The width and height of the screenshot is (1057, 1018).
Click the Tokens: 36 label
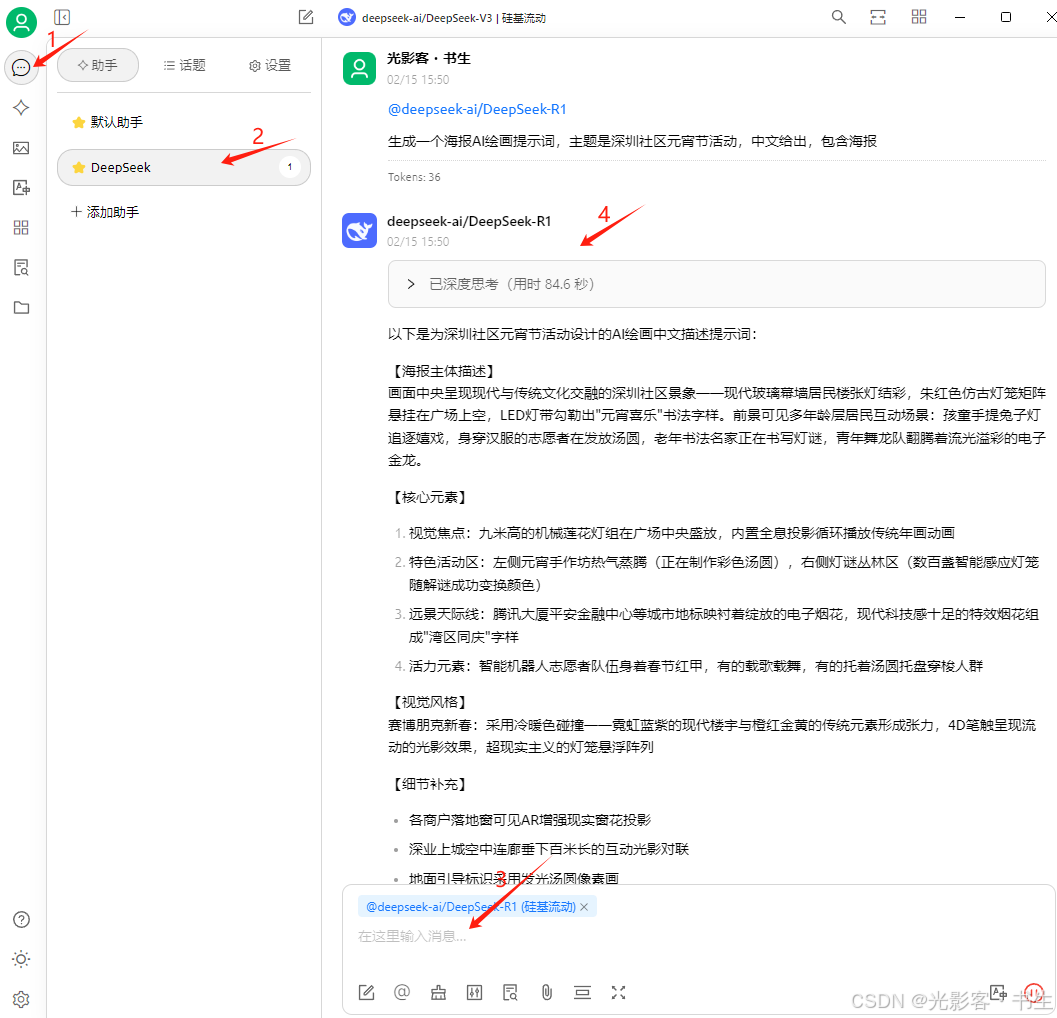(x=414, y=177)
